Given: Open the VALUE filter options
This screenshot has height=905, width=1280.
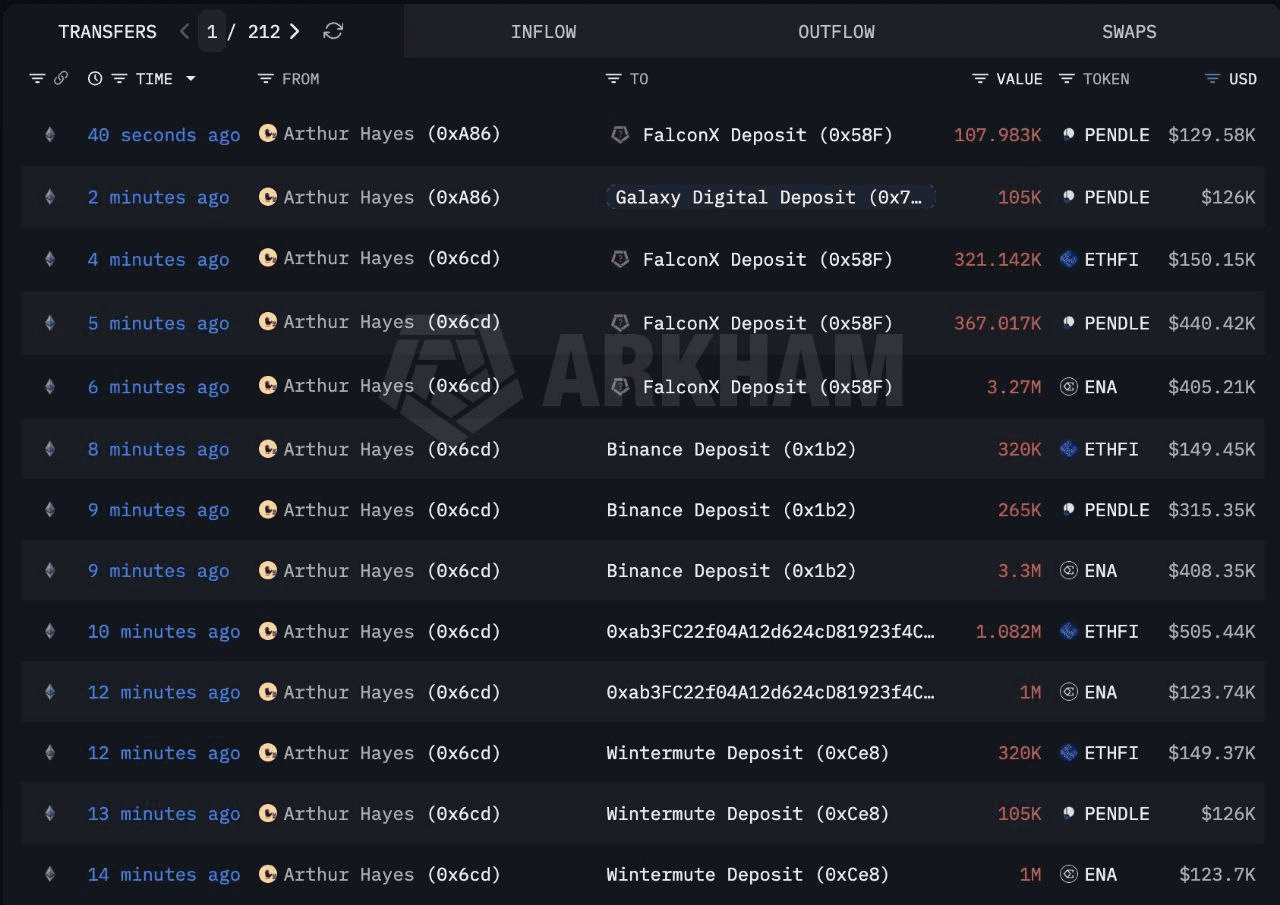Looking at the screenshot, I should [x=980, y=78].
